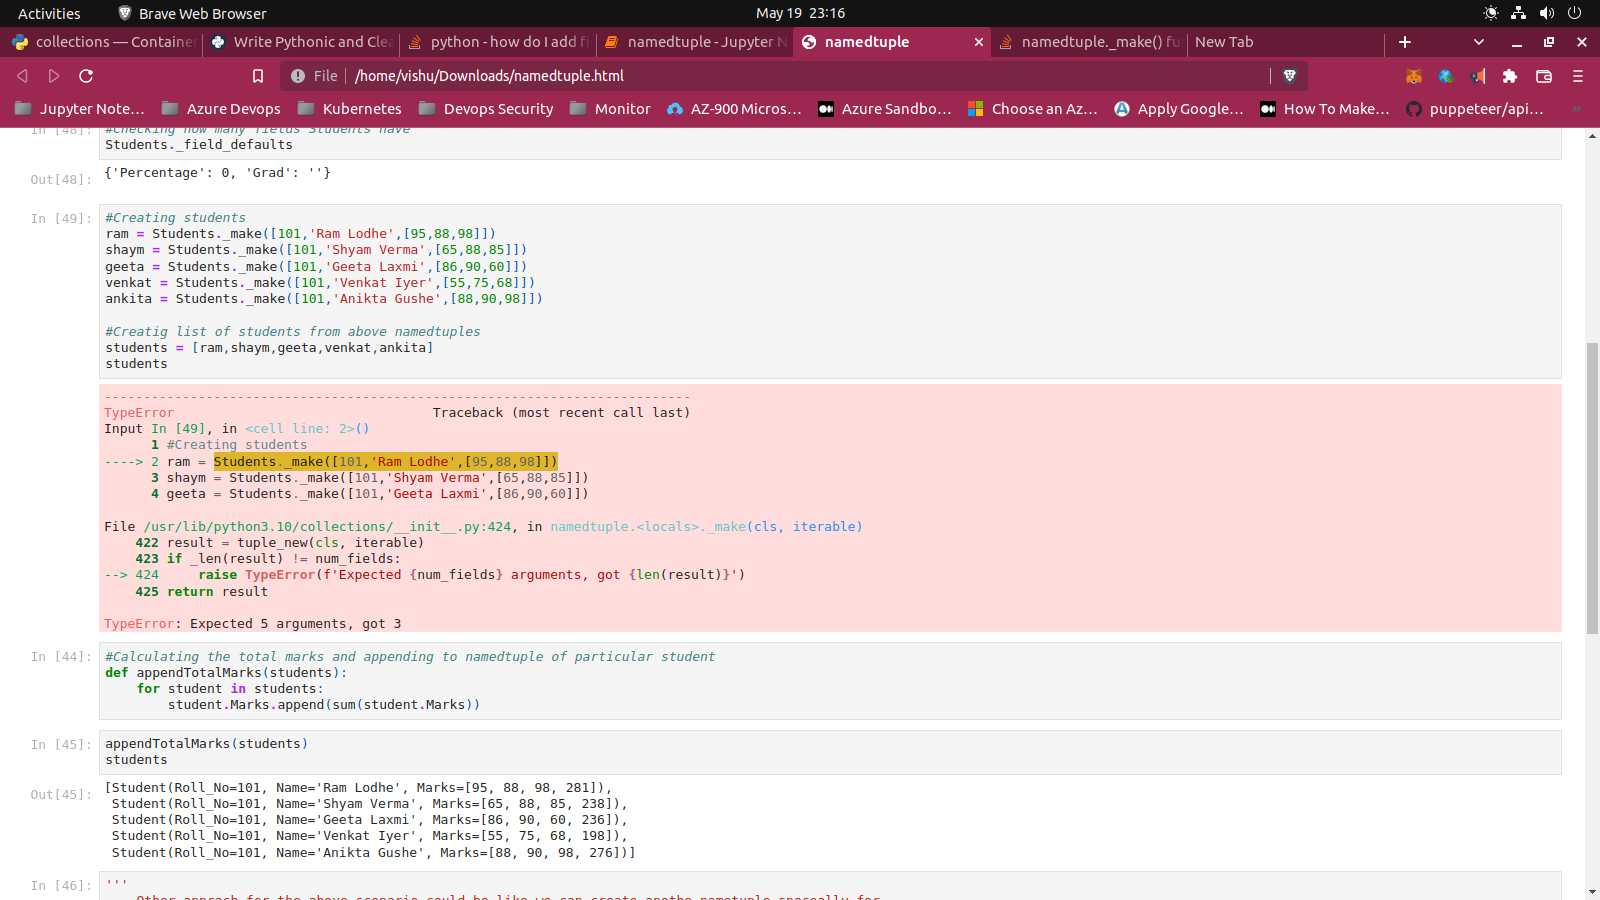
Task: Open AZ-900 Microsoft bookmark
Action: pos(734,109)
